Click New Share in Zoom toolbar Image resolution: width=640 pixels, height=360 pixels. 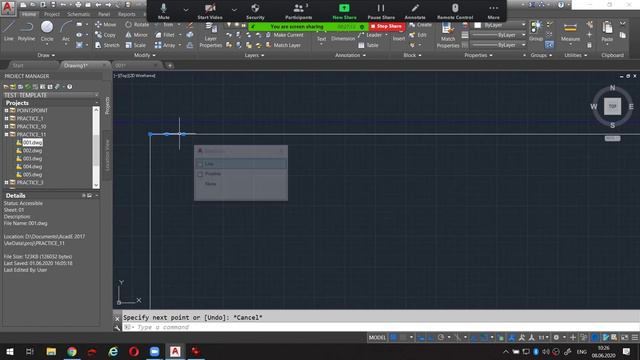344,11
